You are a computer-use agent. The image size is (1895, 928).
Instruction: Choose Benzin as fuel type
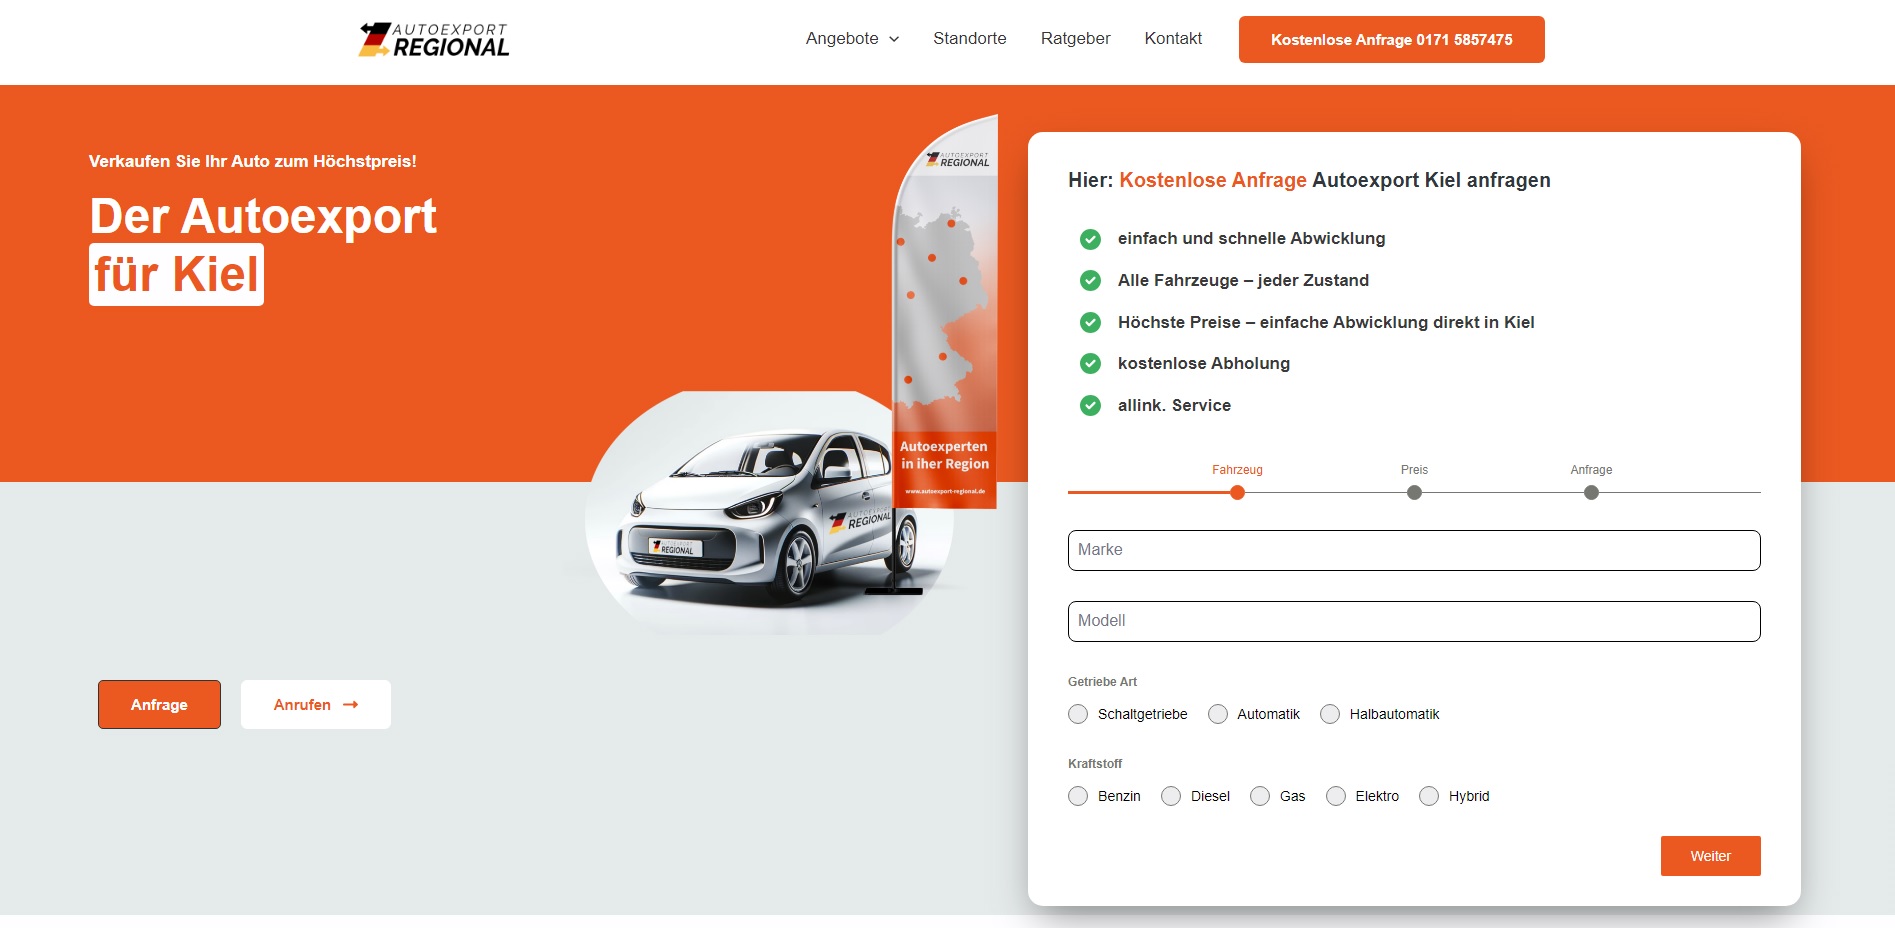tap(1078, 796)
